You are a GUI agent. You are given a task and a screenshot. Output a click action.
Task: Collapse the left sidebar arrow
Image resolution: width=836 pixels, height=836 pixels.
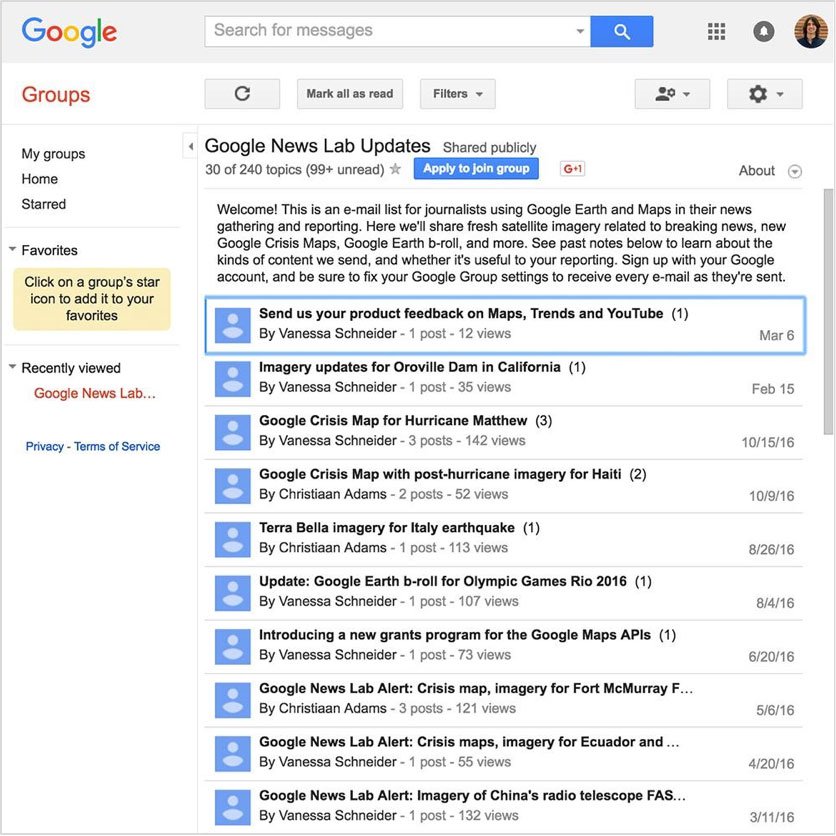click(190, 146)
